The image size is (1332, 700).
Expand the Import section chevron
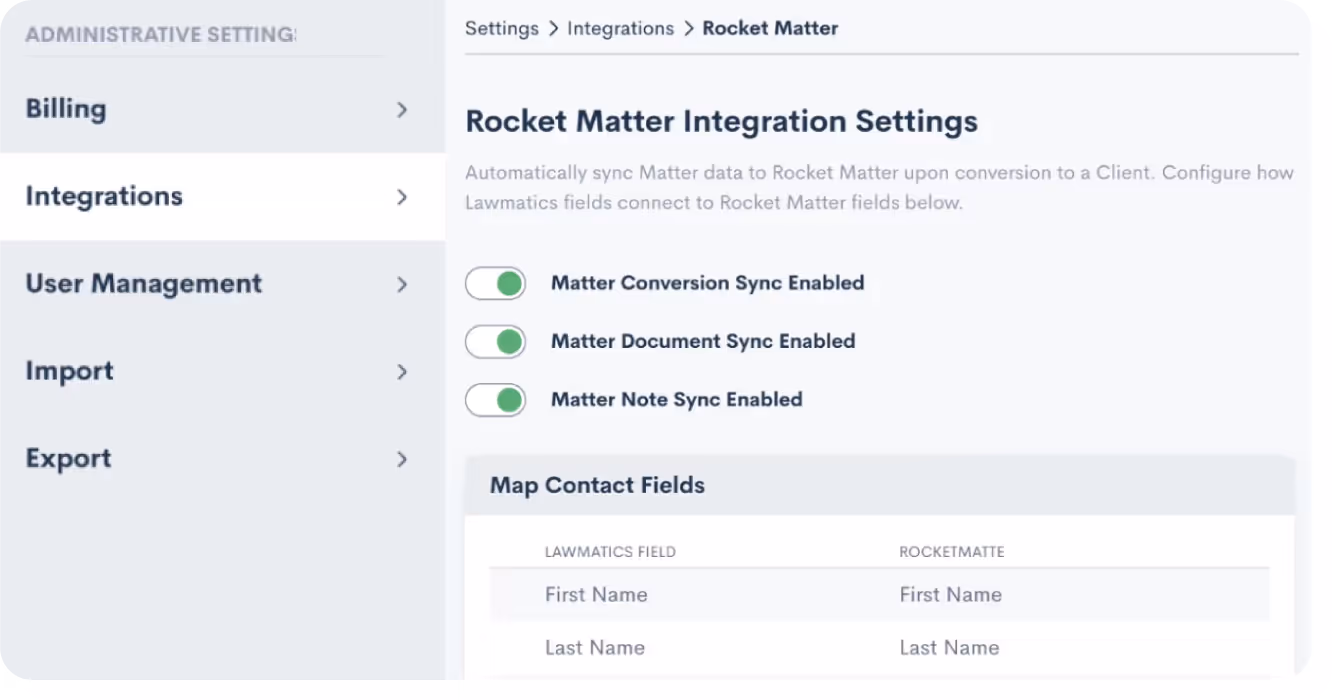tap(403, 372)
